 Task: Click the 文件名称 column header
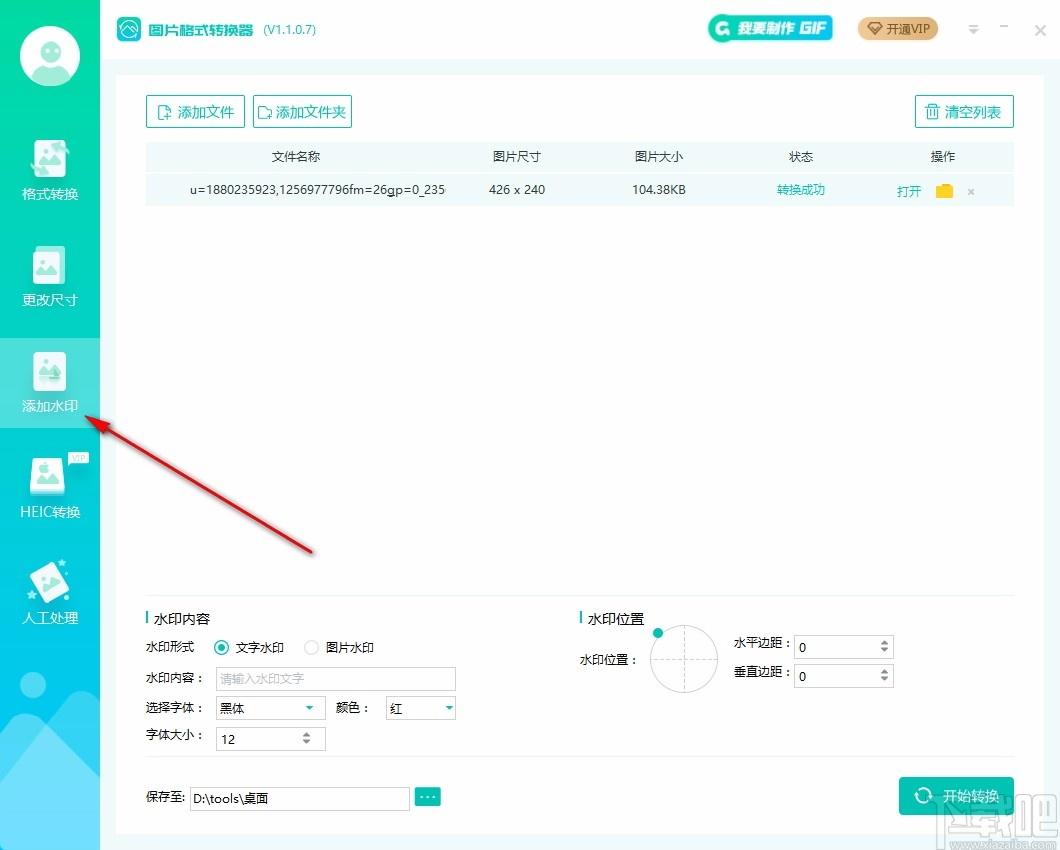coord(295,157)
